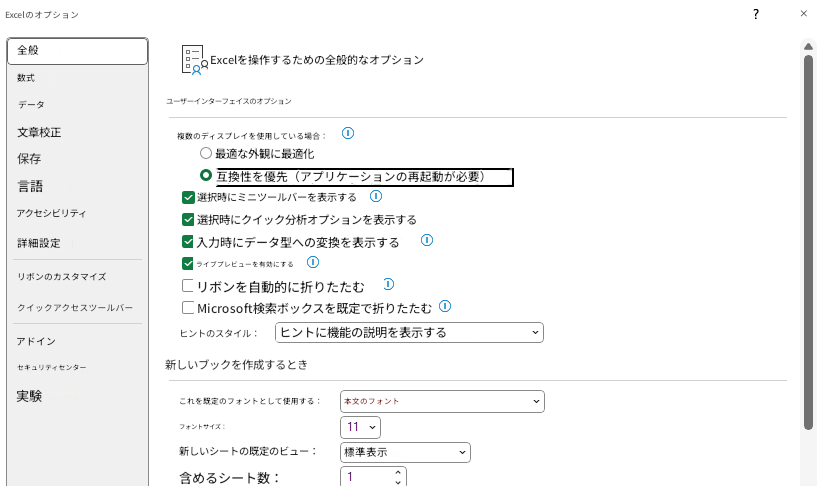This screenshot has width=819, height=486.
Task: Select the 全般 category
Action: (x=77, y=51)
